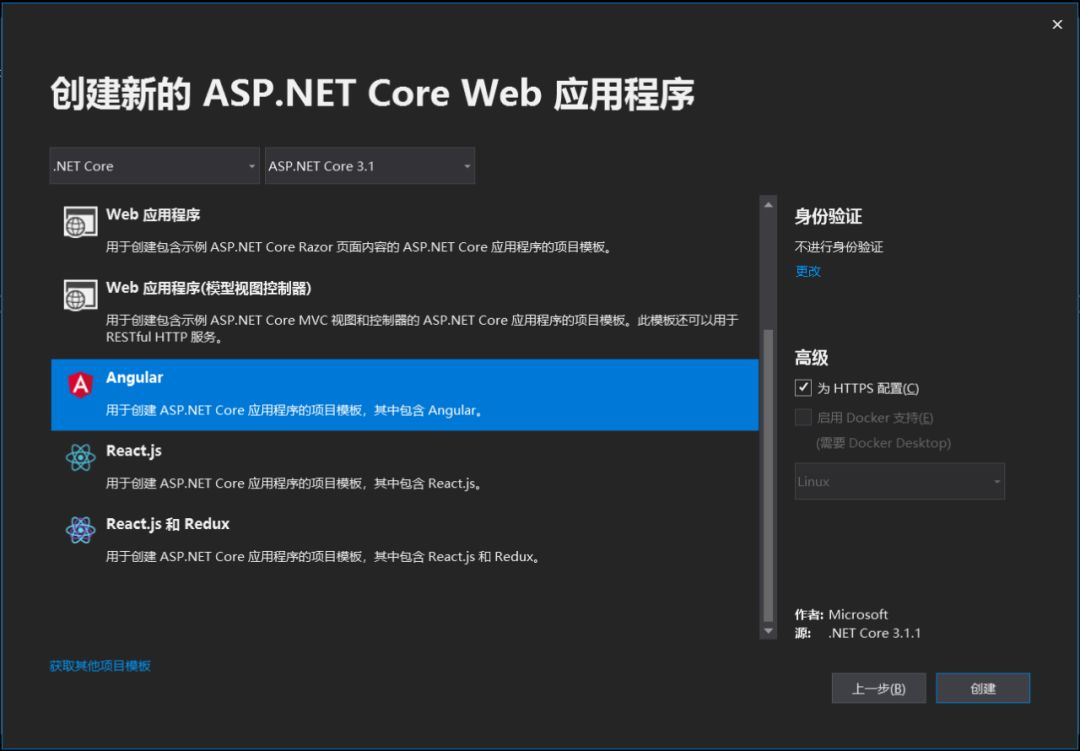Viewport: 1080px width, 751px height.
Task: Close the dialog with the X button
Action: click(x=1057, y=25)
